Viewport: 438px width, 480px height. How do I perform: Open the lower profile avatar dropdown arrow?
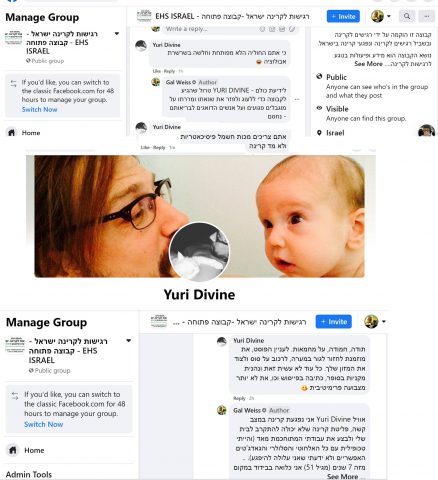pyautogui.click(x=384, y=322)
